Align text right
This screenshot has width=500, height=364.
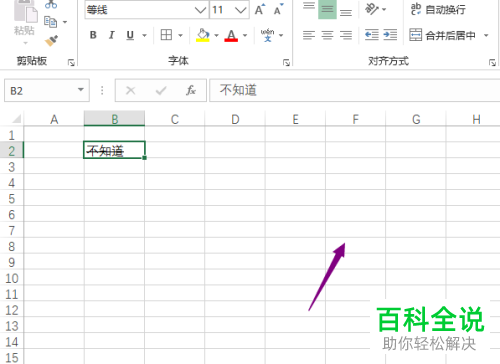pyautogui.click(x=346, y=35)
